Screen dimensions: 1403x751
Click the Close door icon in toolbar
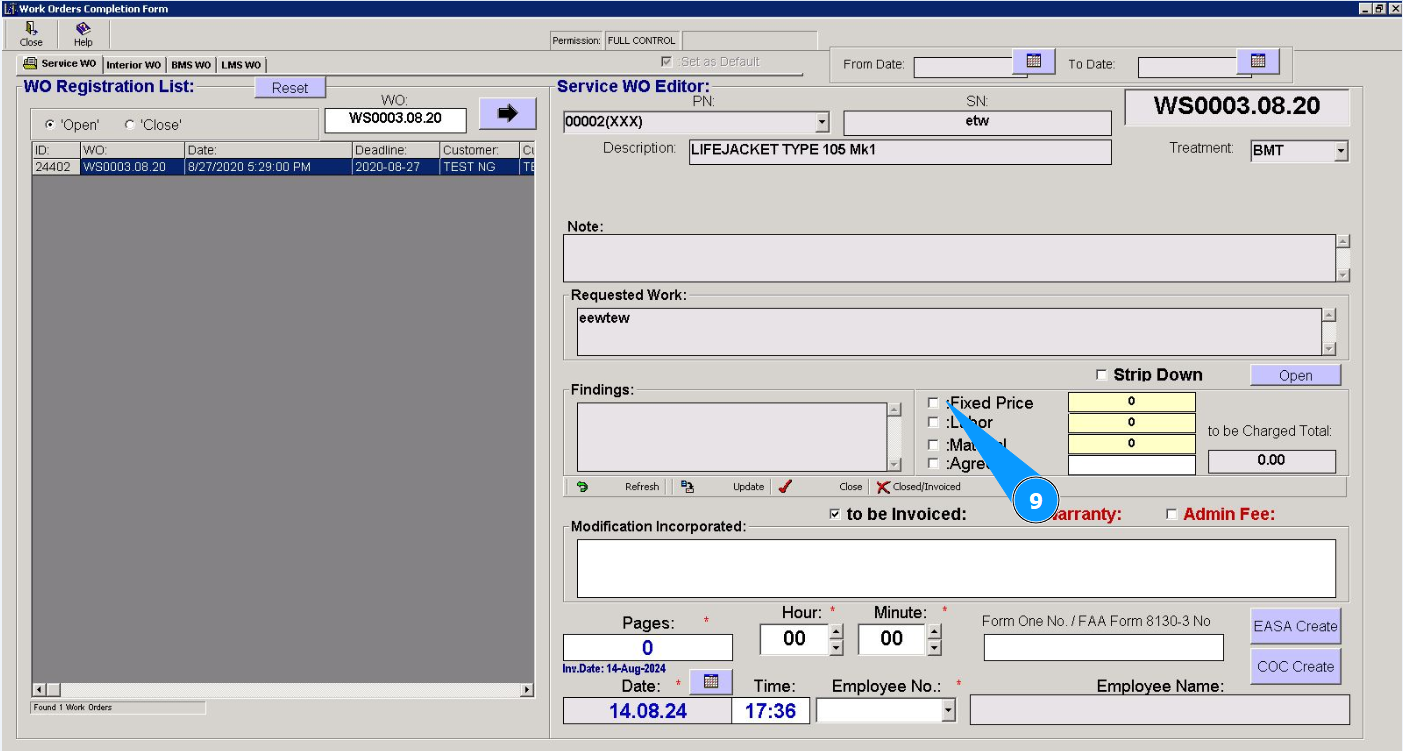click(31, 29)
